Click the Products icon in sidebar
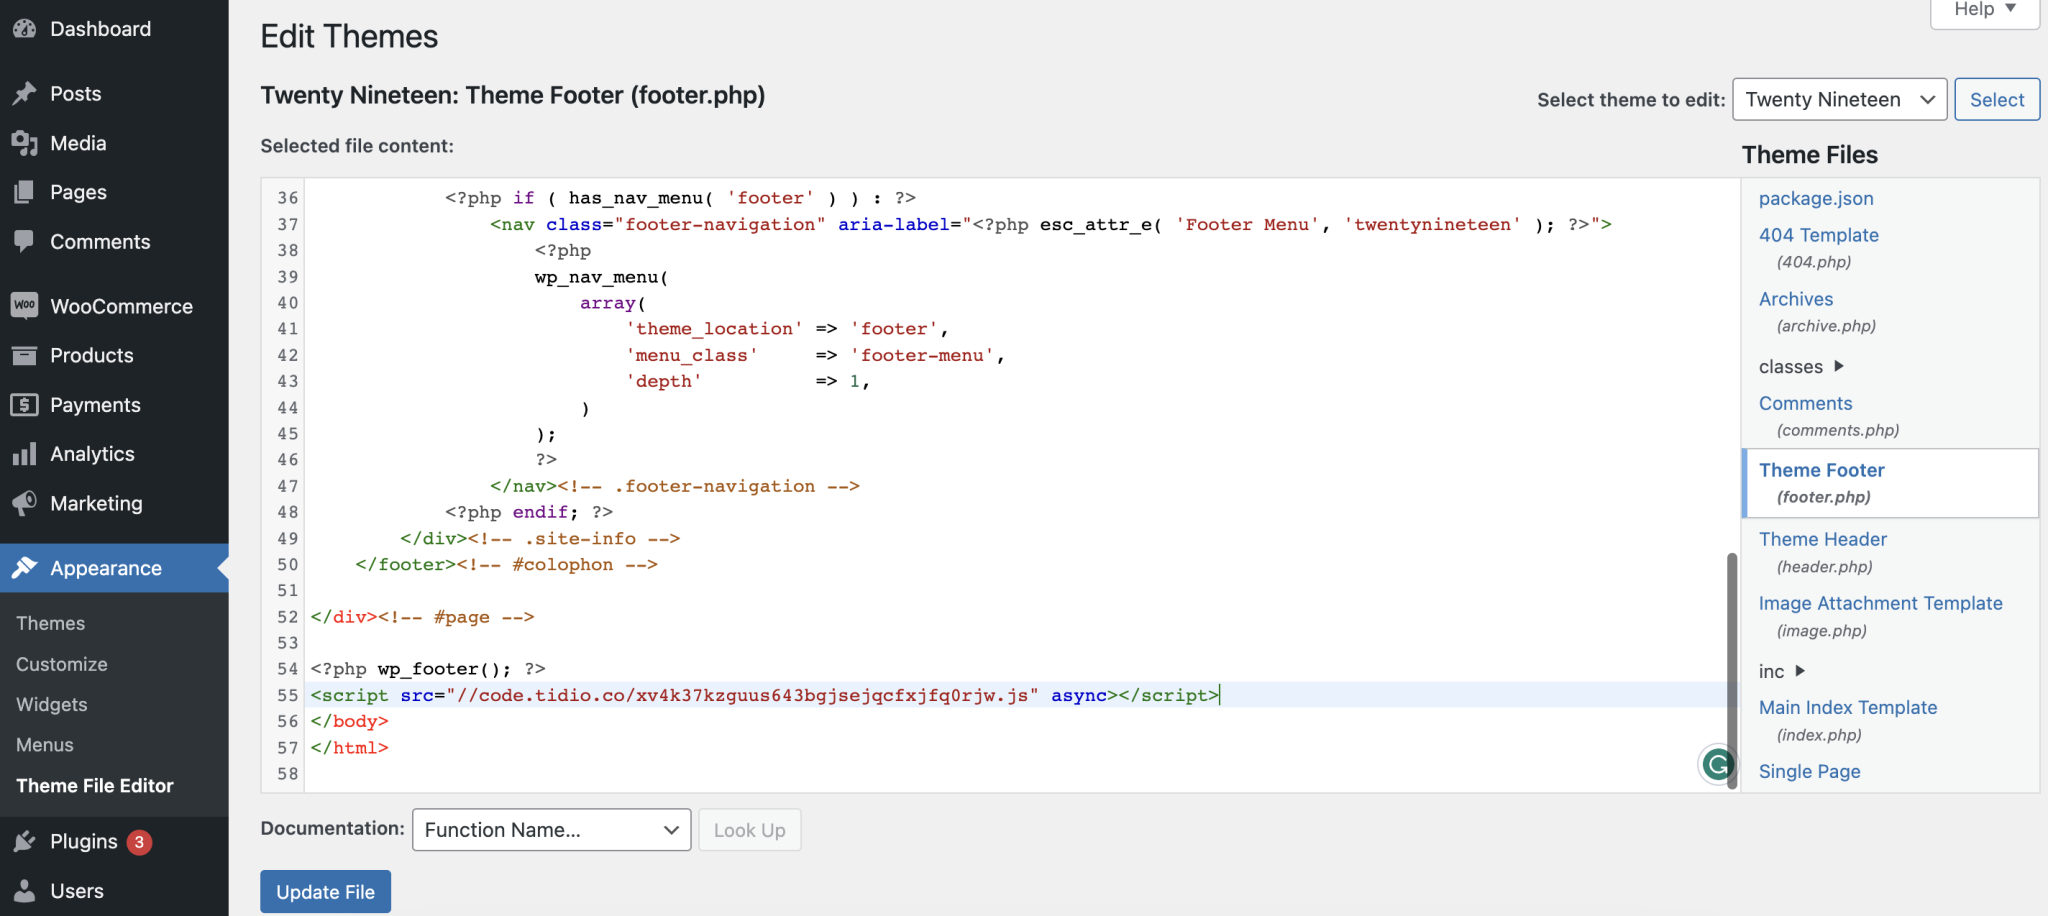2048x916 pixels. [x=25, y=355]
